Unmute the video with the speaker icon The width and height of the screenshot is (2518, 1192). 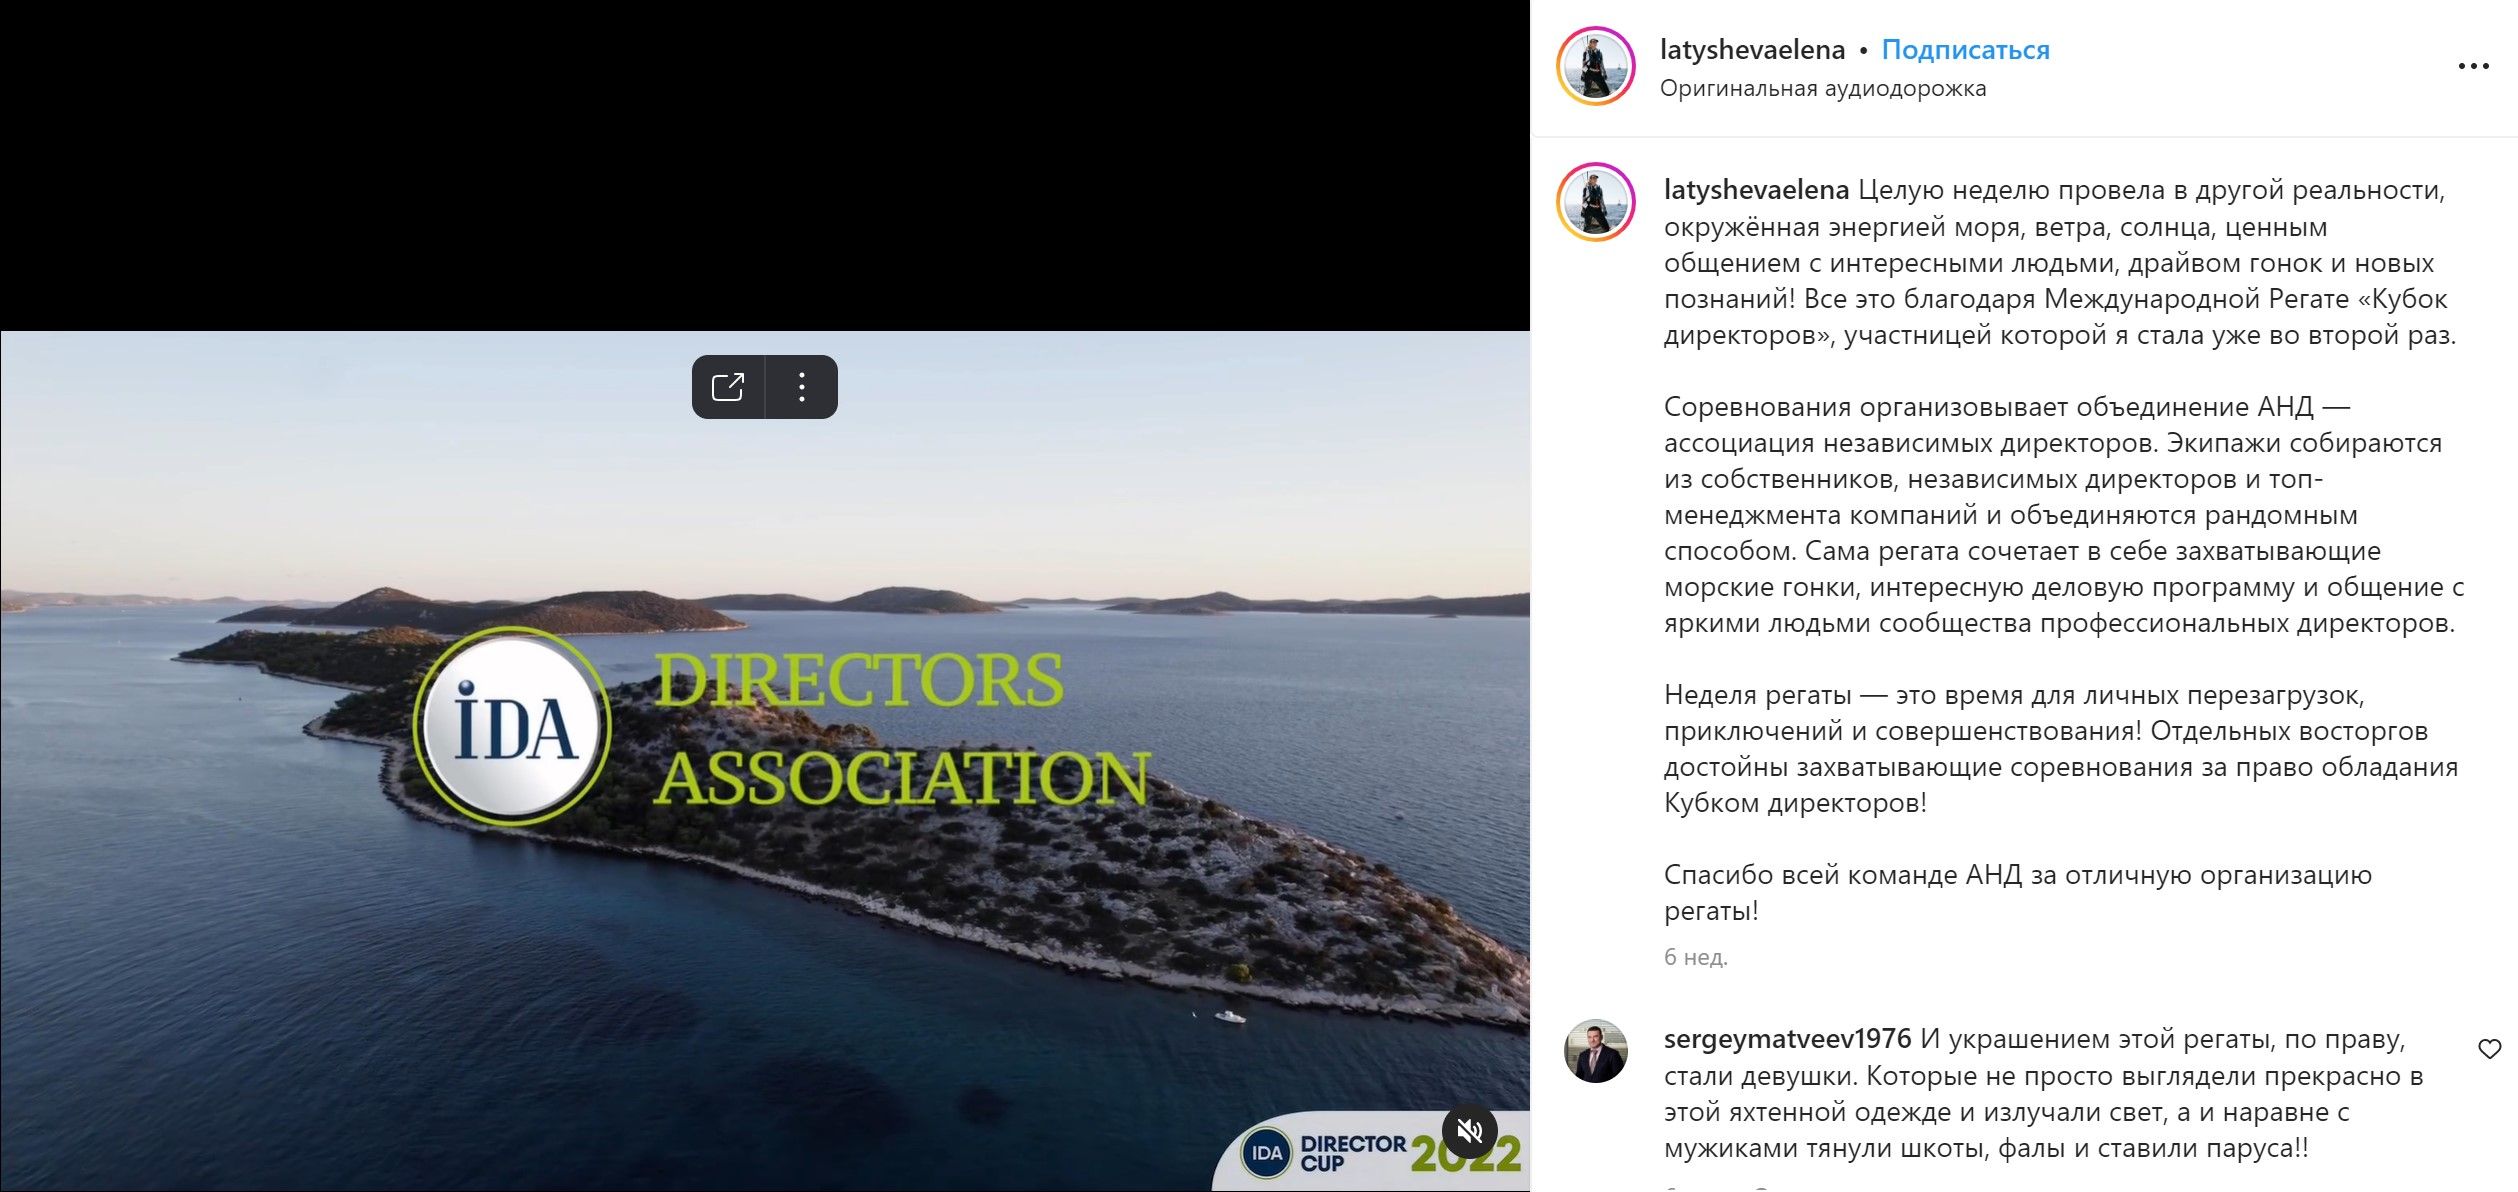coord(1469,1131)
